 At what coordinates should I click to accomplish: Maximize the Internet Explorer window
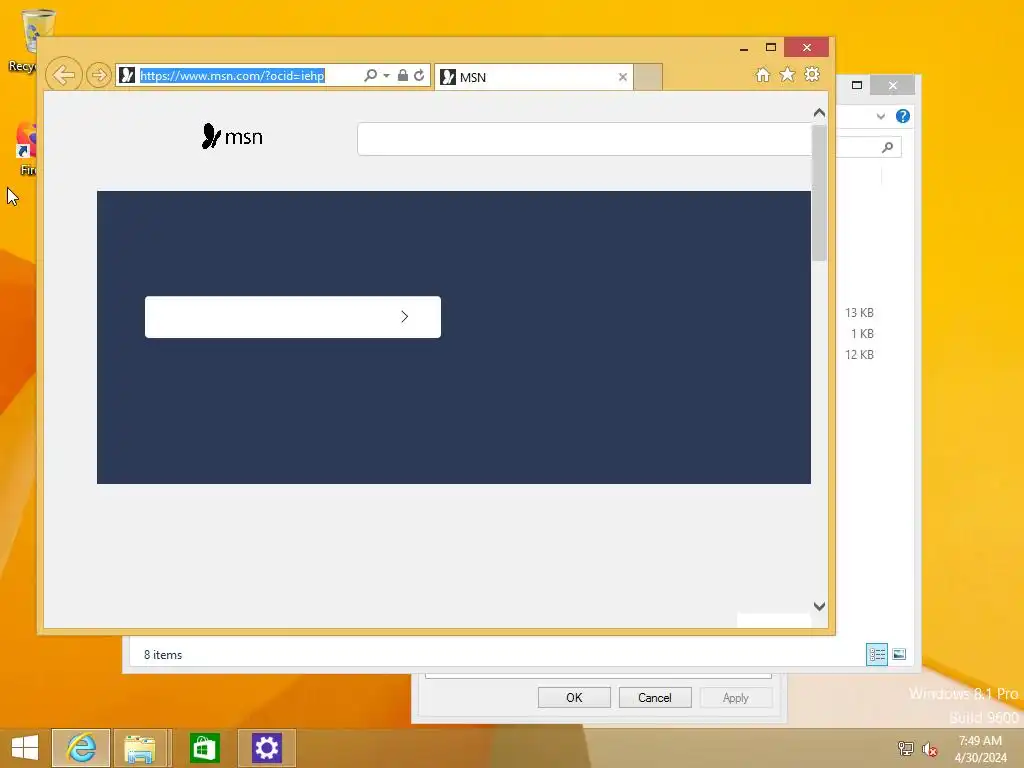[771, 48]
